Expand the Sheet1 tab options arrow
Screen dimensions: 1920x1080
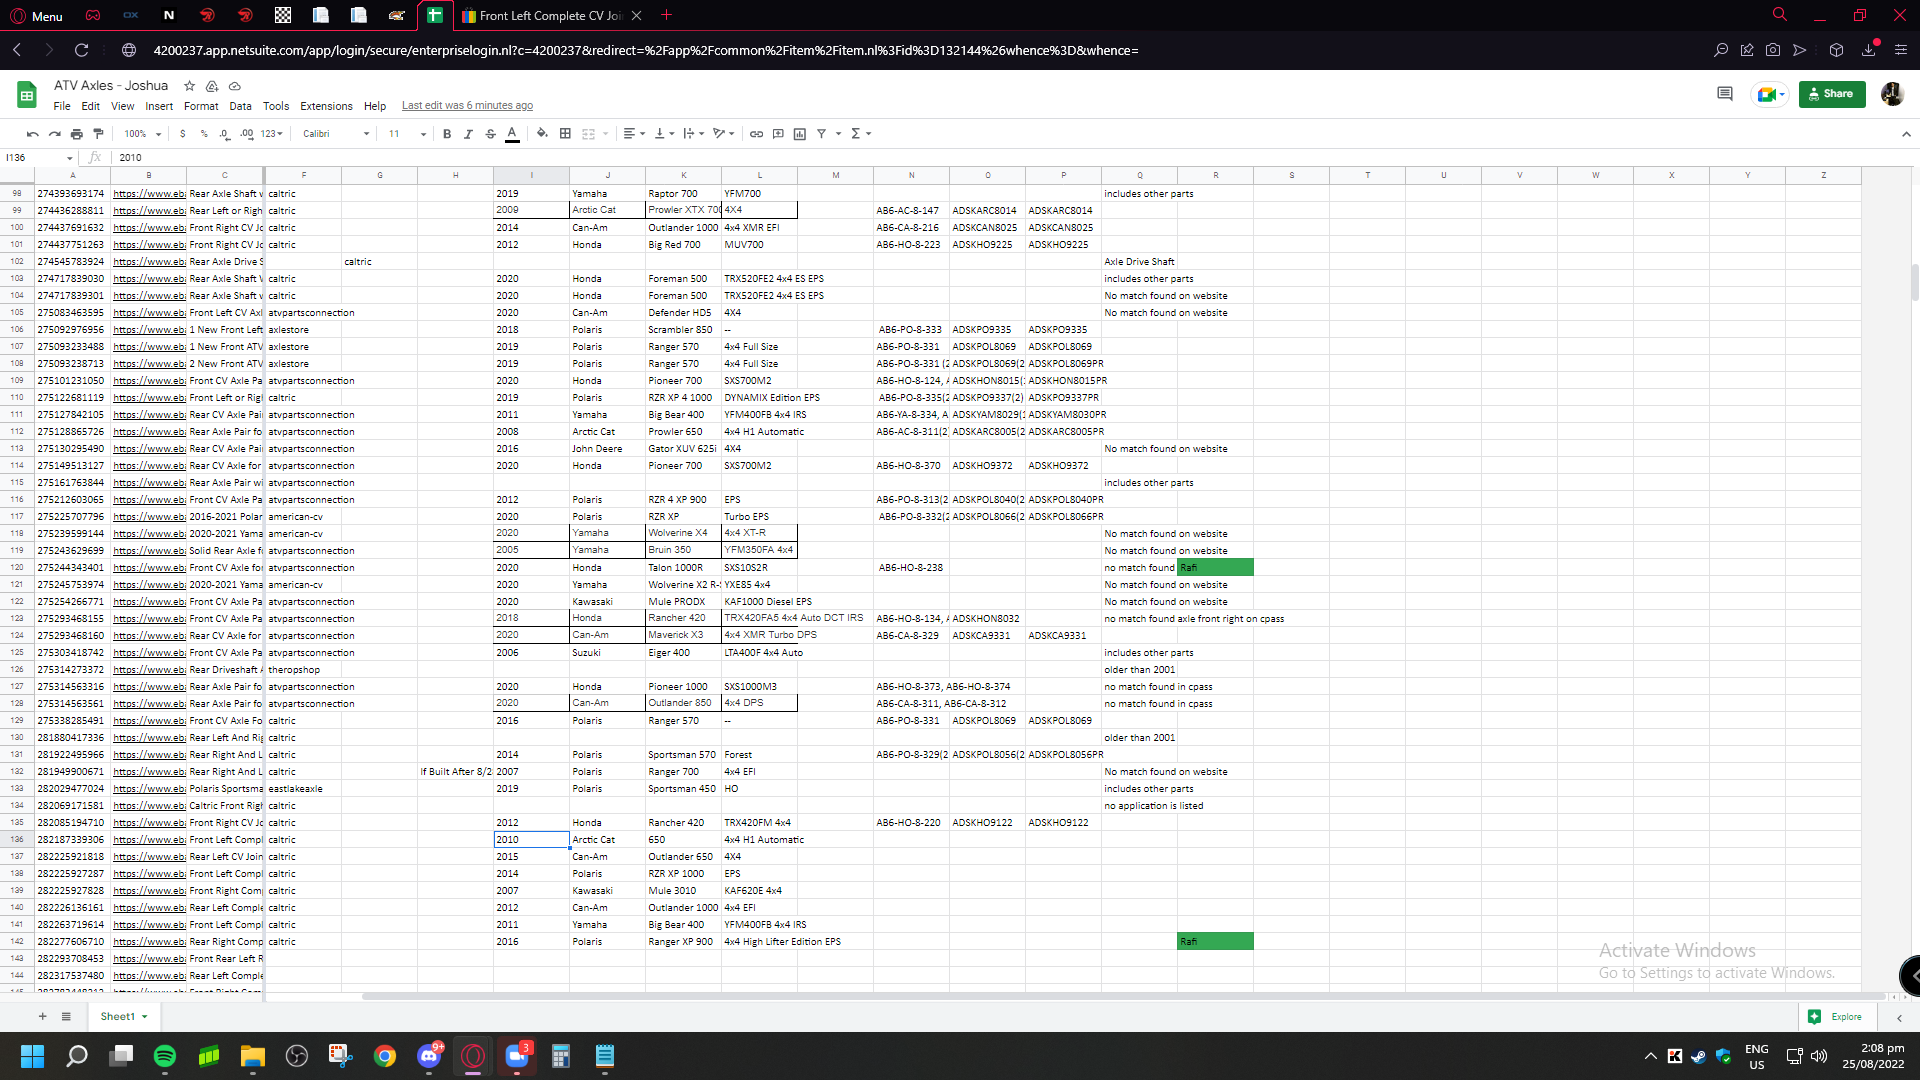145,1017
